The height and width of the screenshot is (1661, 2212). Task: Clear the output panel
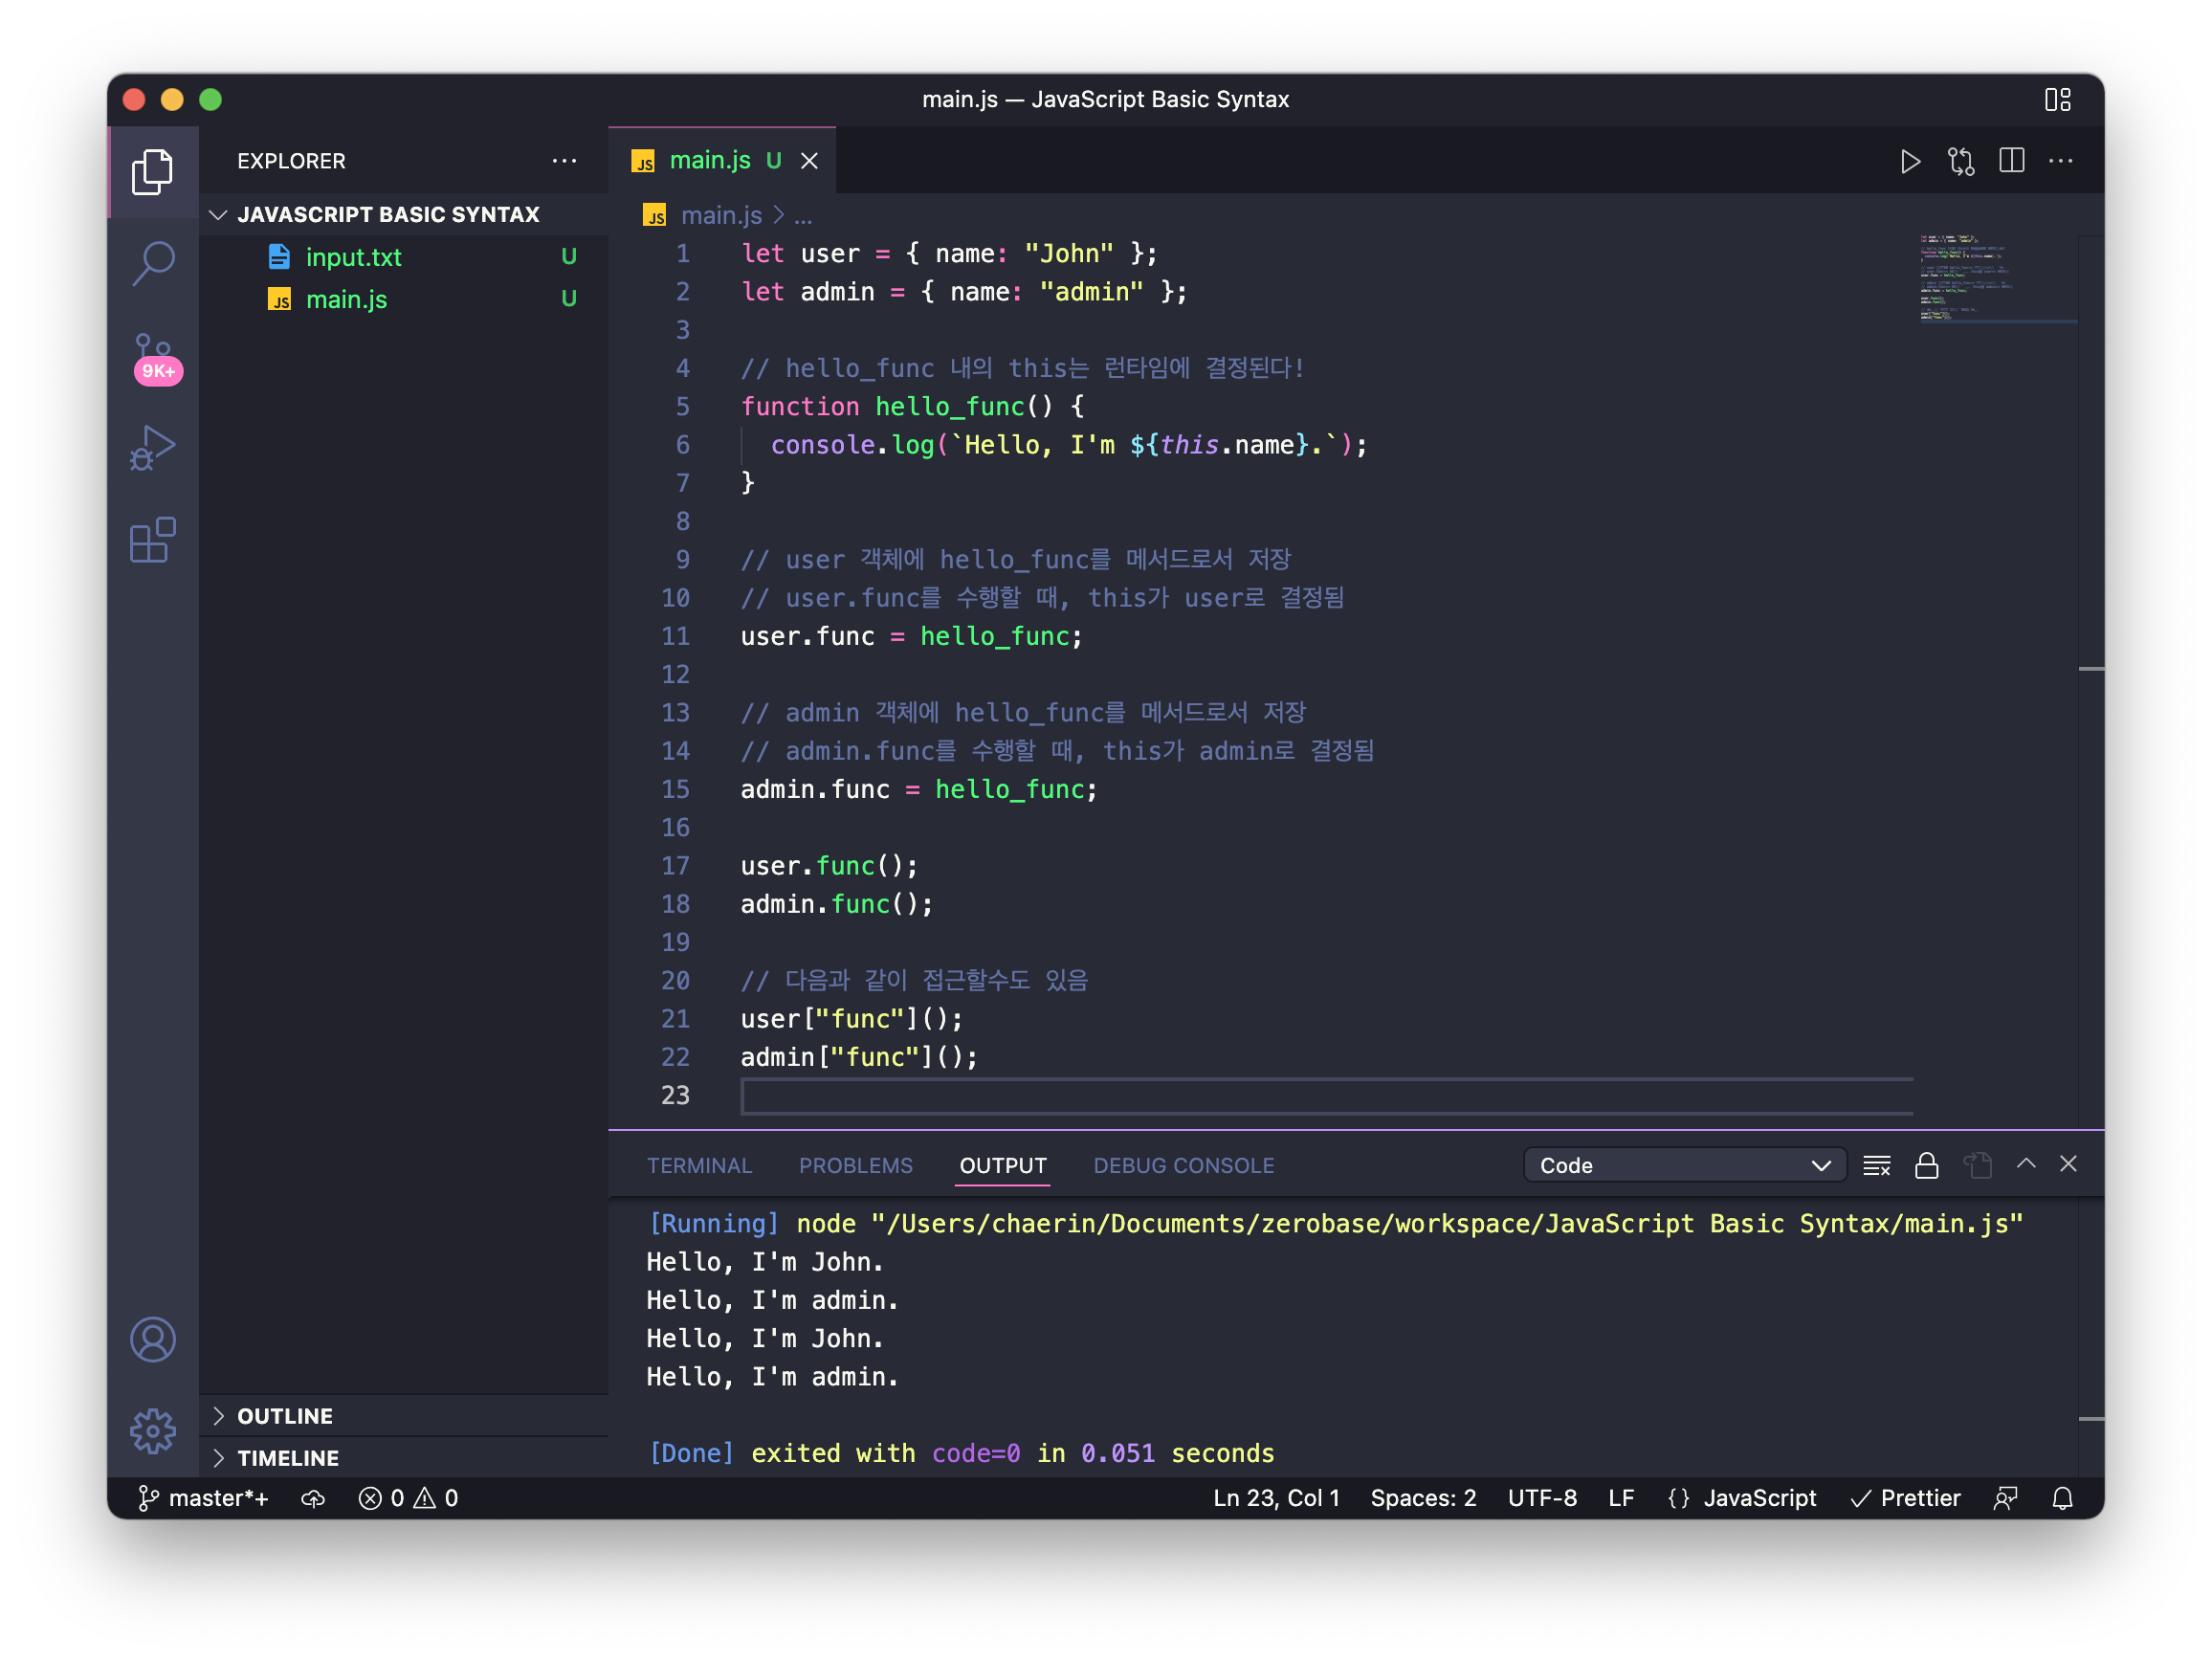pos(1876,1165)
